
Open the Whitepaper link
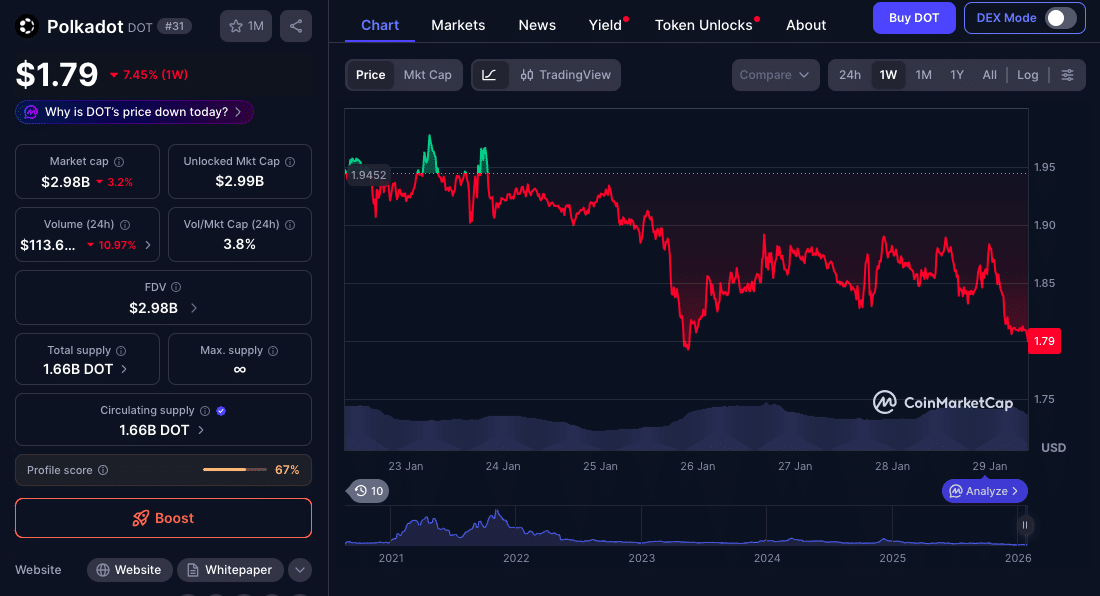pos(230,570)
